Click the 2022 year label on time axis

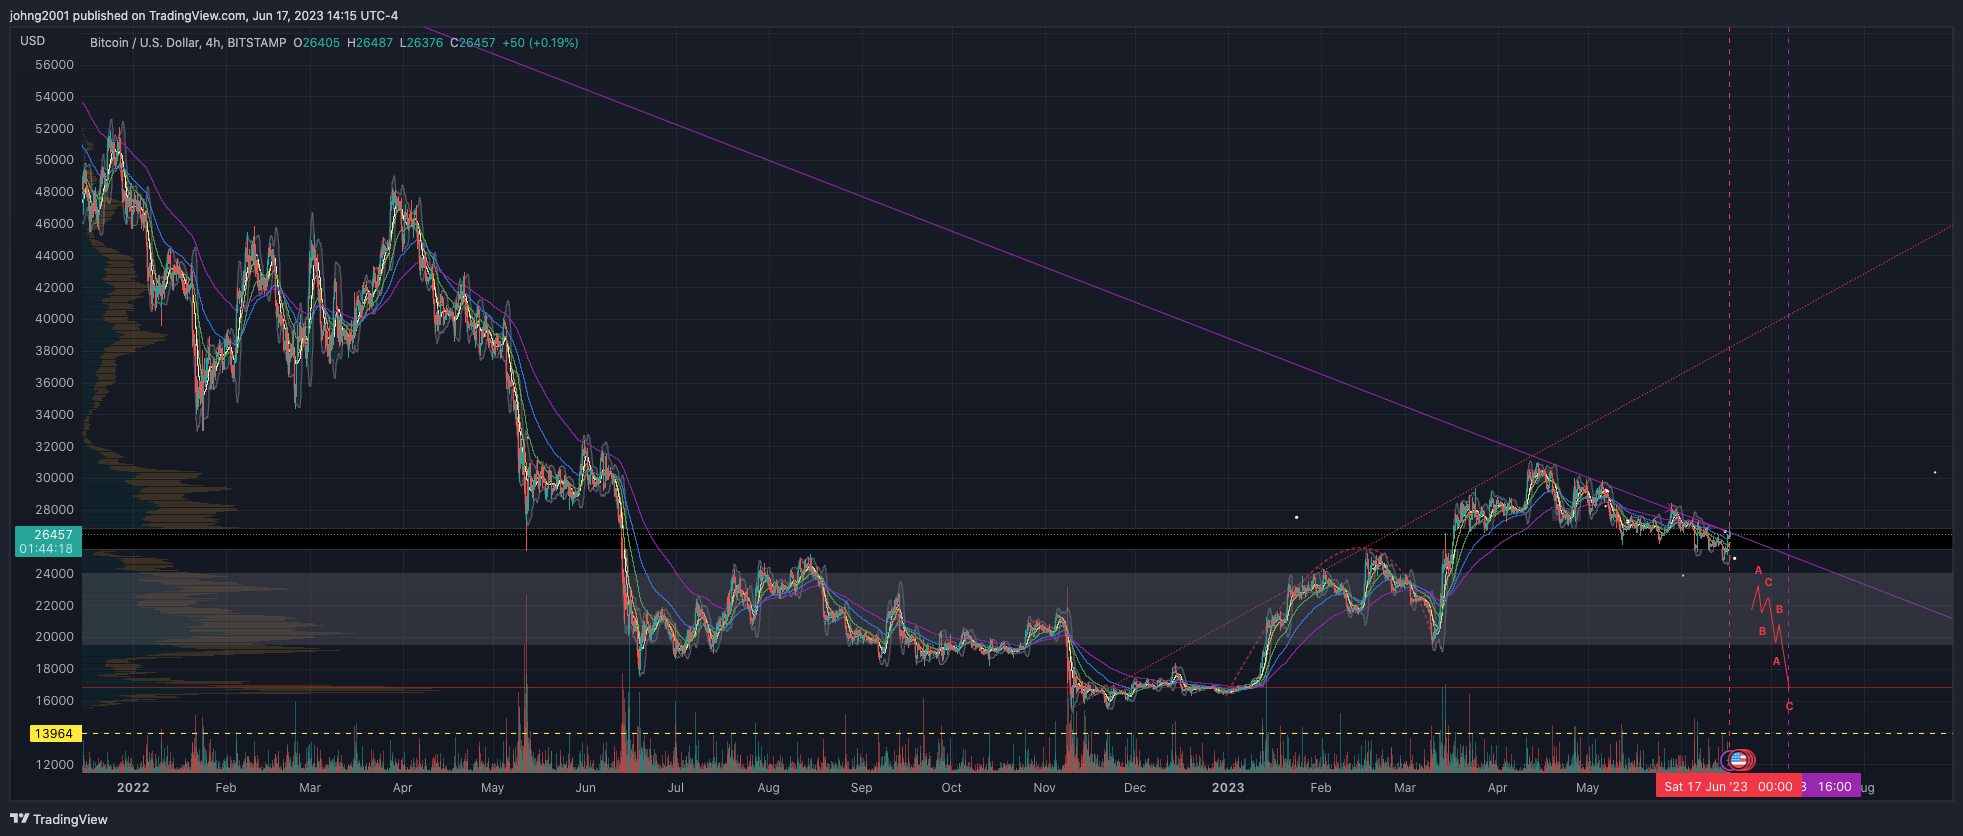click(133, 788)
